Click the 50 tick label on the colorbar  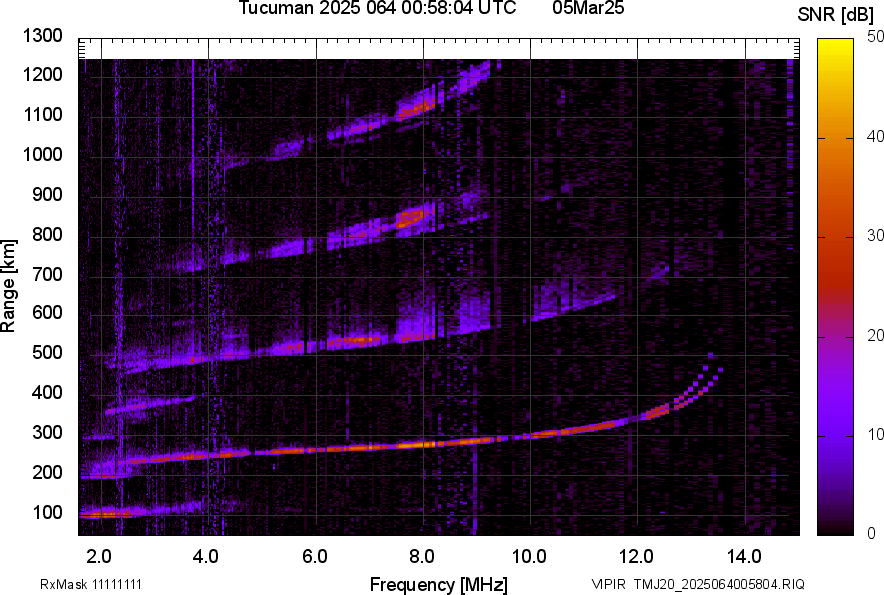click(875, 37)
